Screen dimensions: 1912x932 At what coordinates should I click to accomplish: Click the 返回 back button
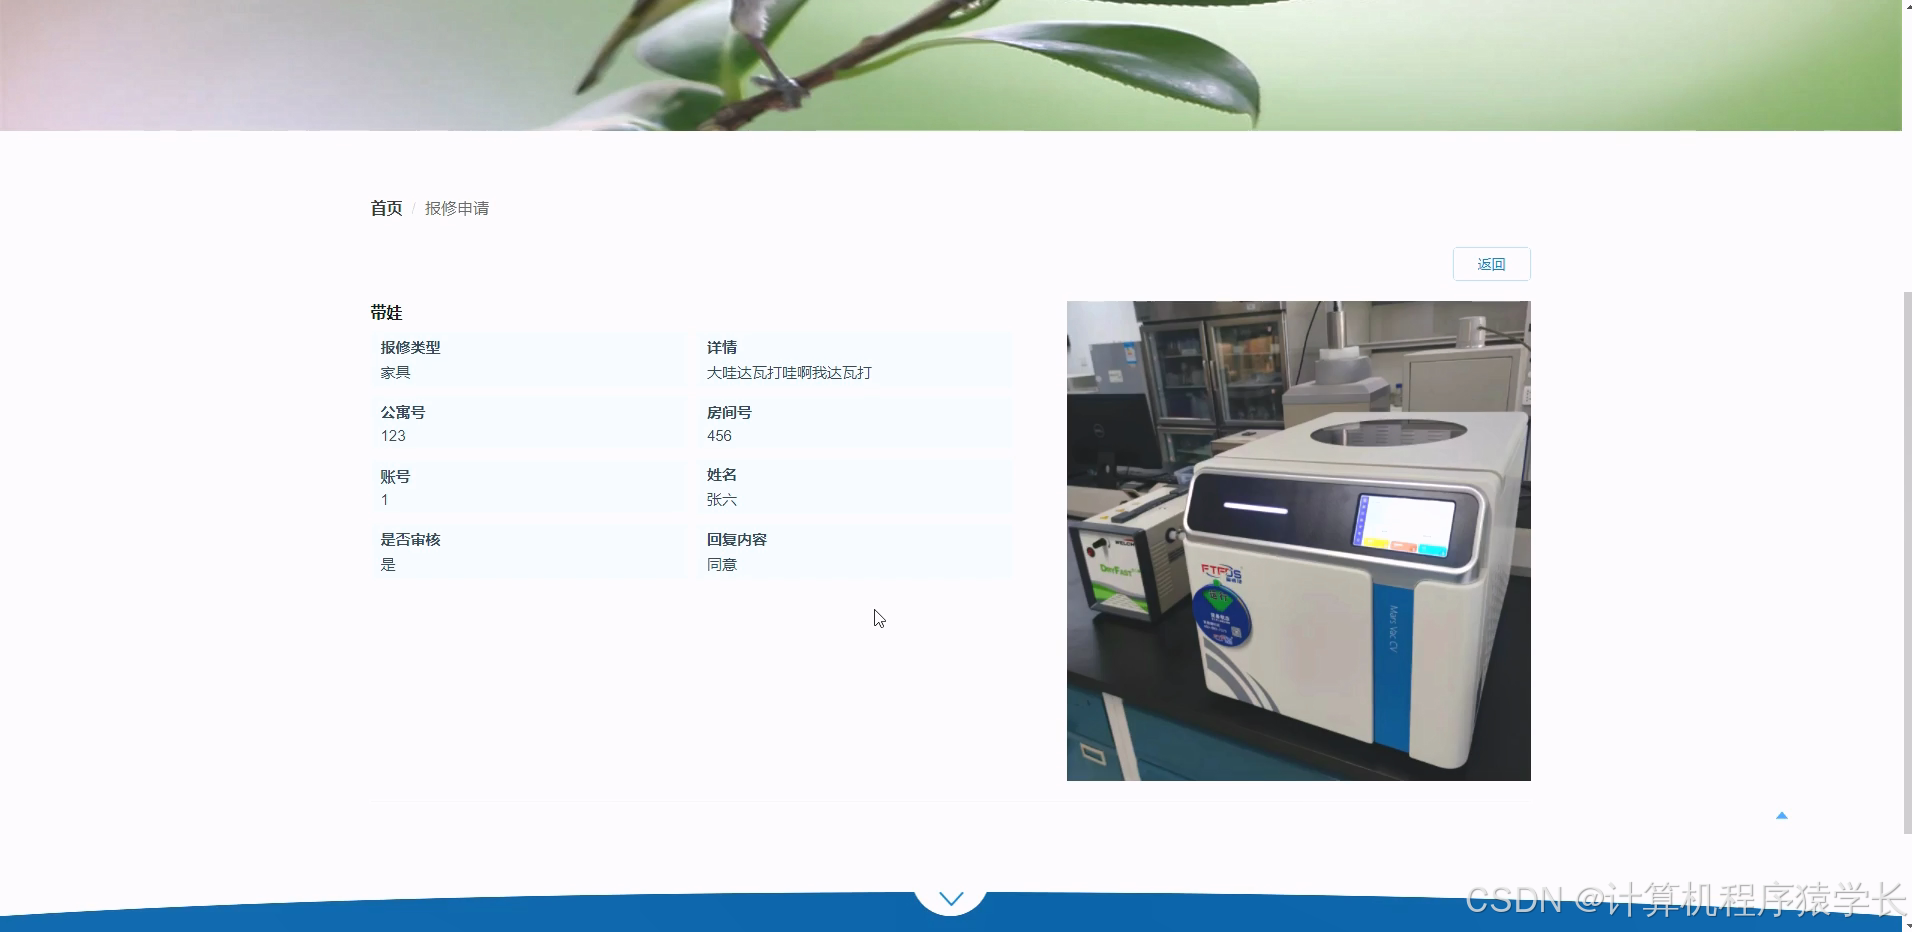(x=1491, y=263)
